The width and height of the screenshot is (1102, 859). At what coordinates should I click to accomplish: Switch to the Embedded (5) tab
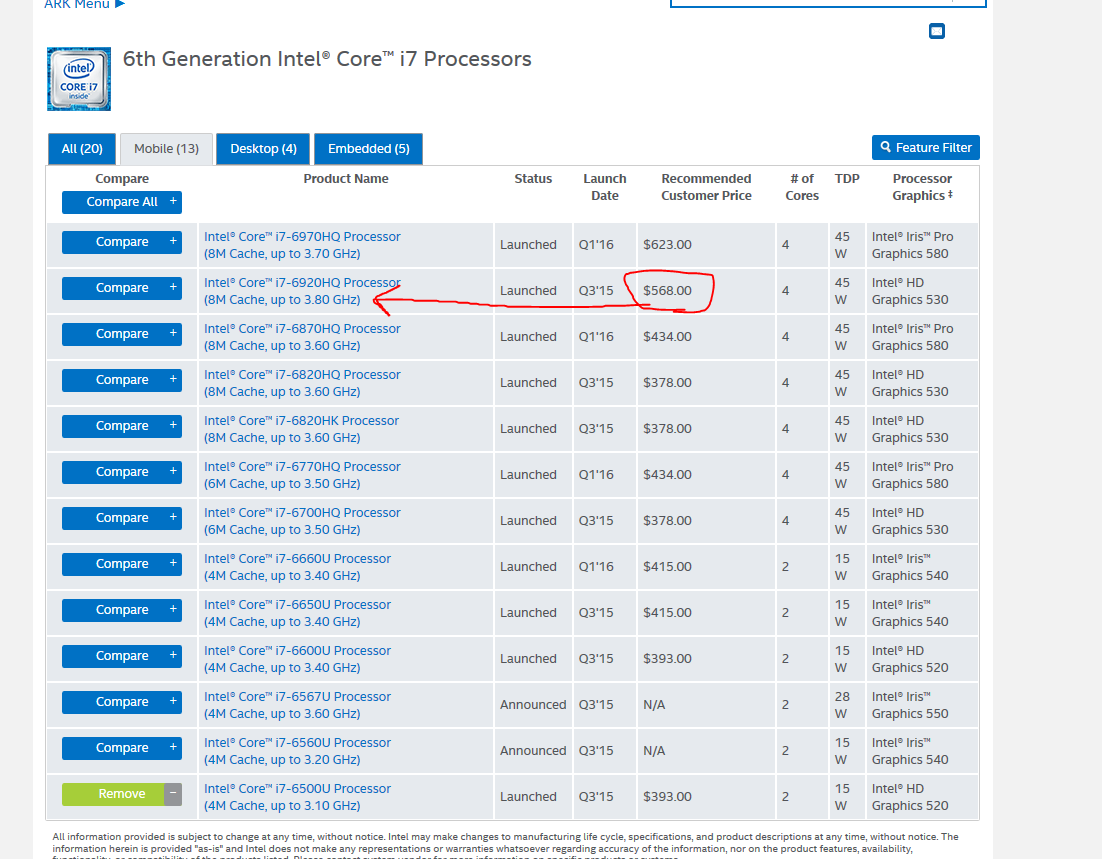368,148
